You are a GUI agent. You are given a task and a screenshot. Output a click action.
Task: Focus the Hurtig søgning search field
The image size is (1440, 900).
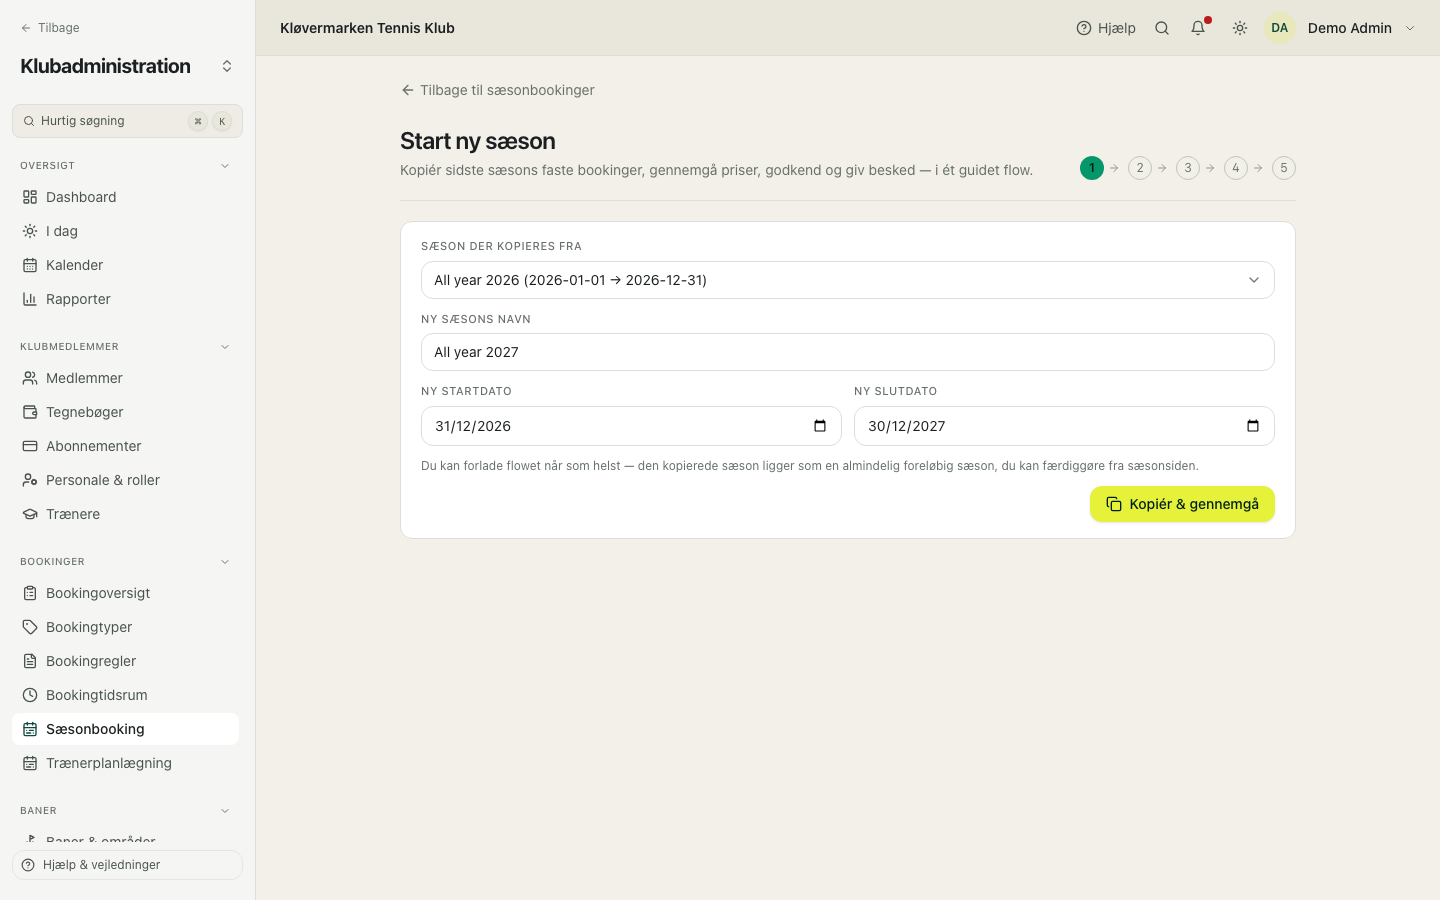pyautogui.click(x=127, y=121)
